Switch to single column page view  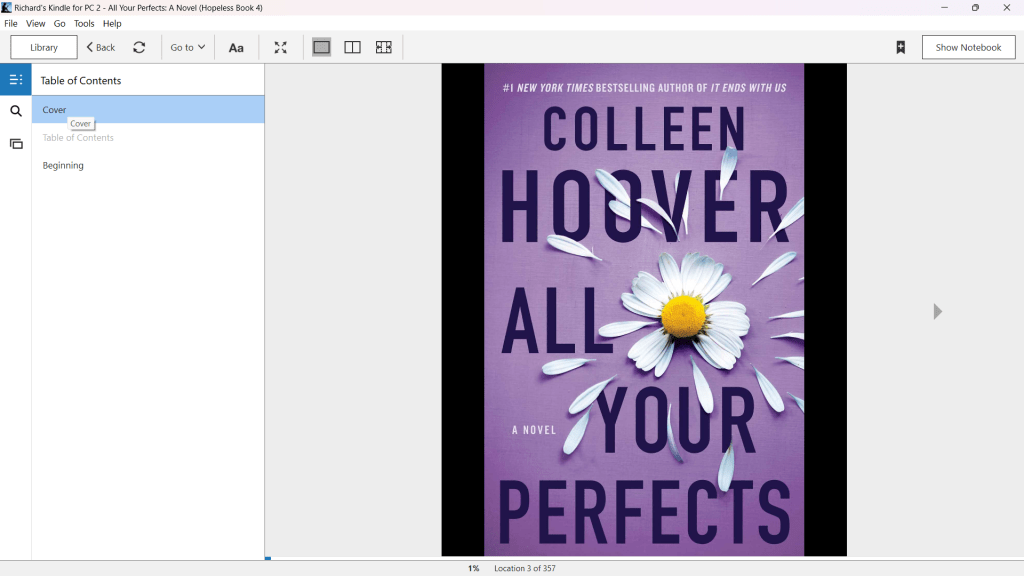click(x=321, y=47)
